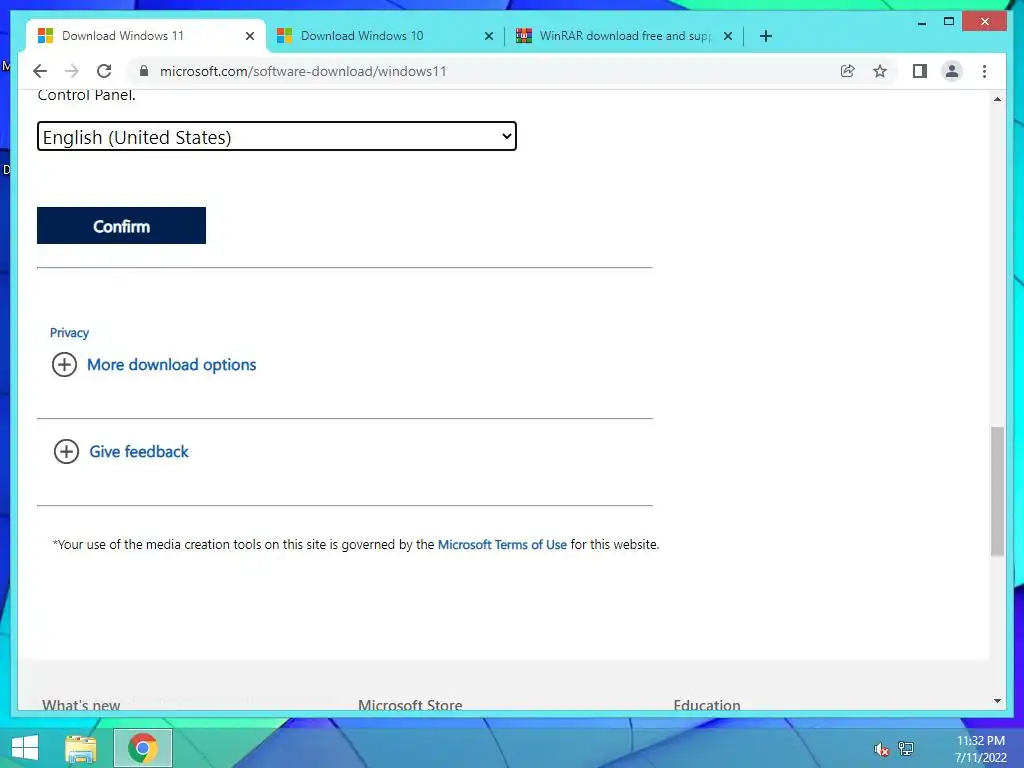This screenshot has height=768, width=1024.
Task: Click the Confirm button
Action: tap(121, 225)
